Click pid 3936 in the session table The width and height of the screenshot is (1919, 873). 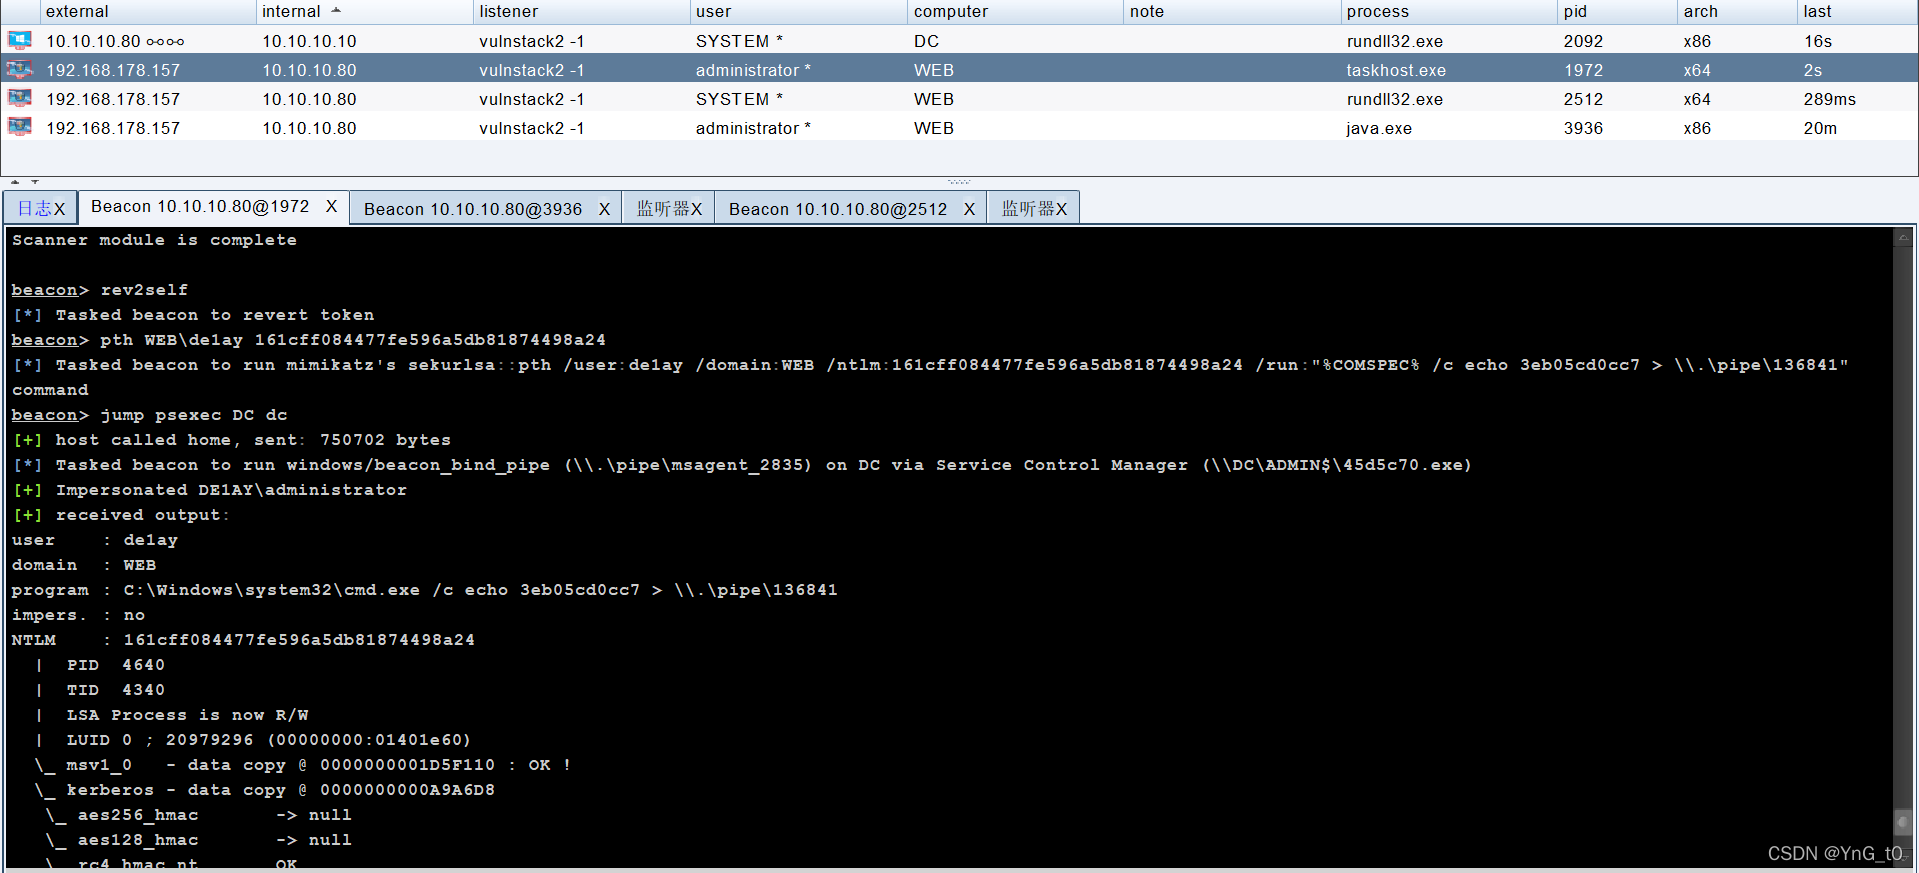tap(1583, 128)
